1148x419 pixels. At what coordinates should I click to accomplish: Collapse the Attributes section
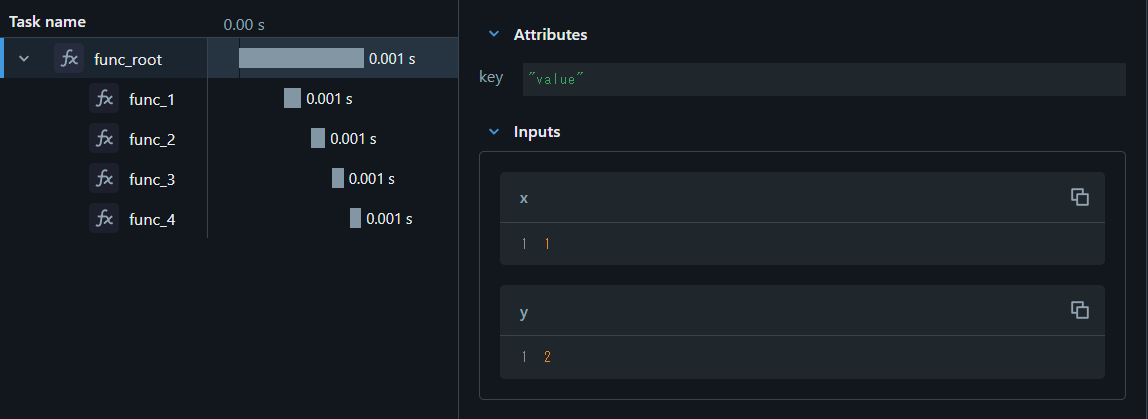(493, 35)
